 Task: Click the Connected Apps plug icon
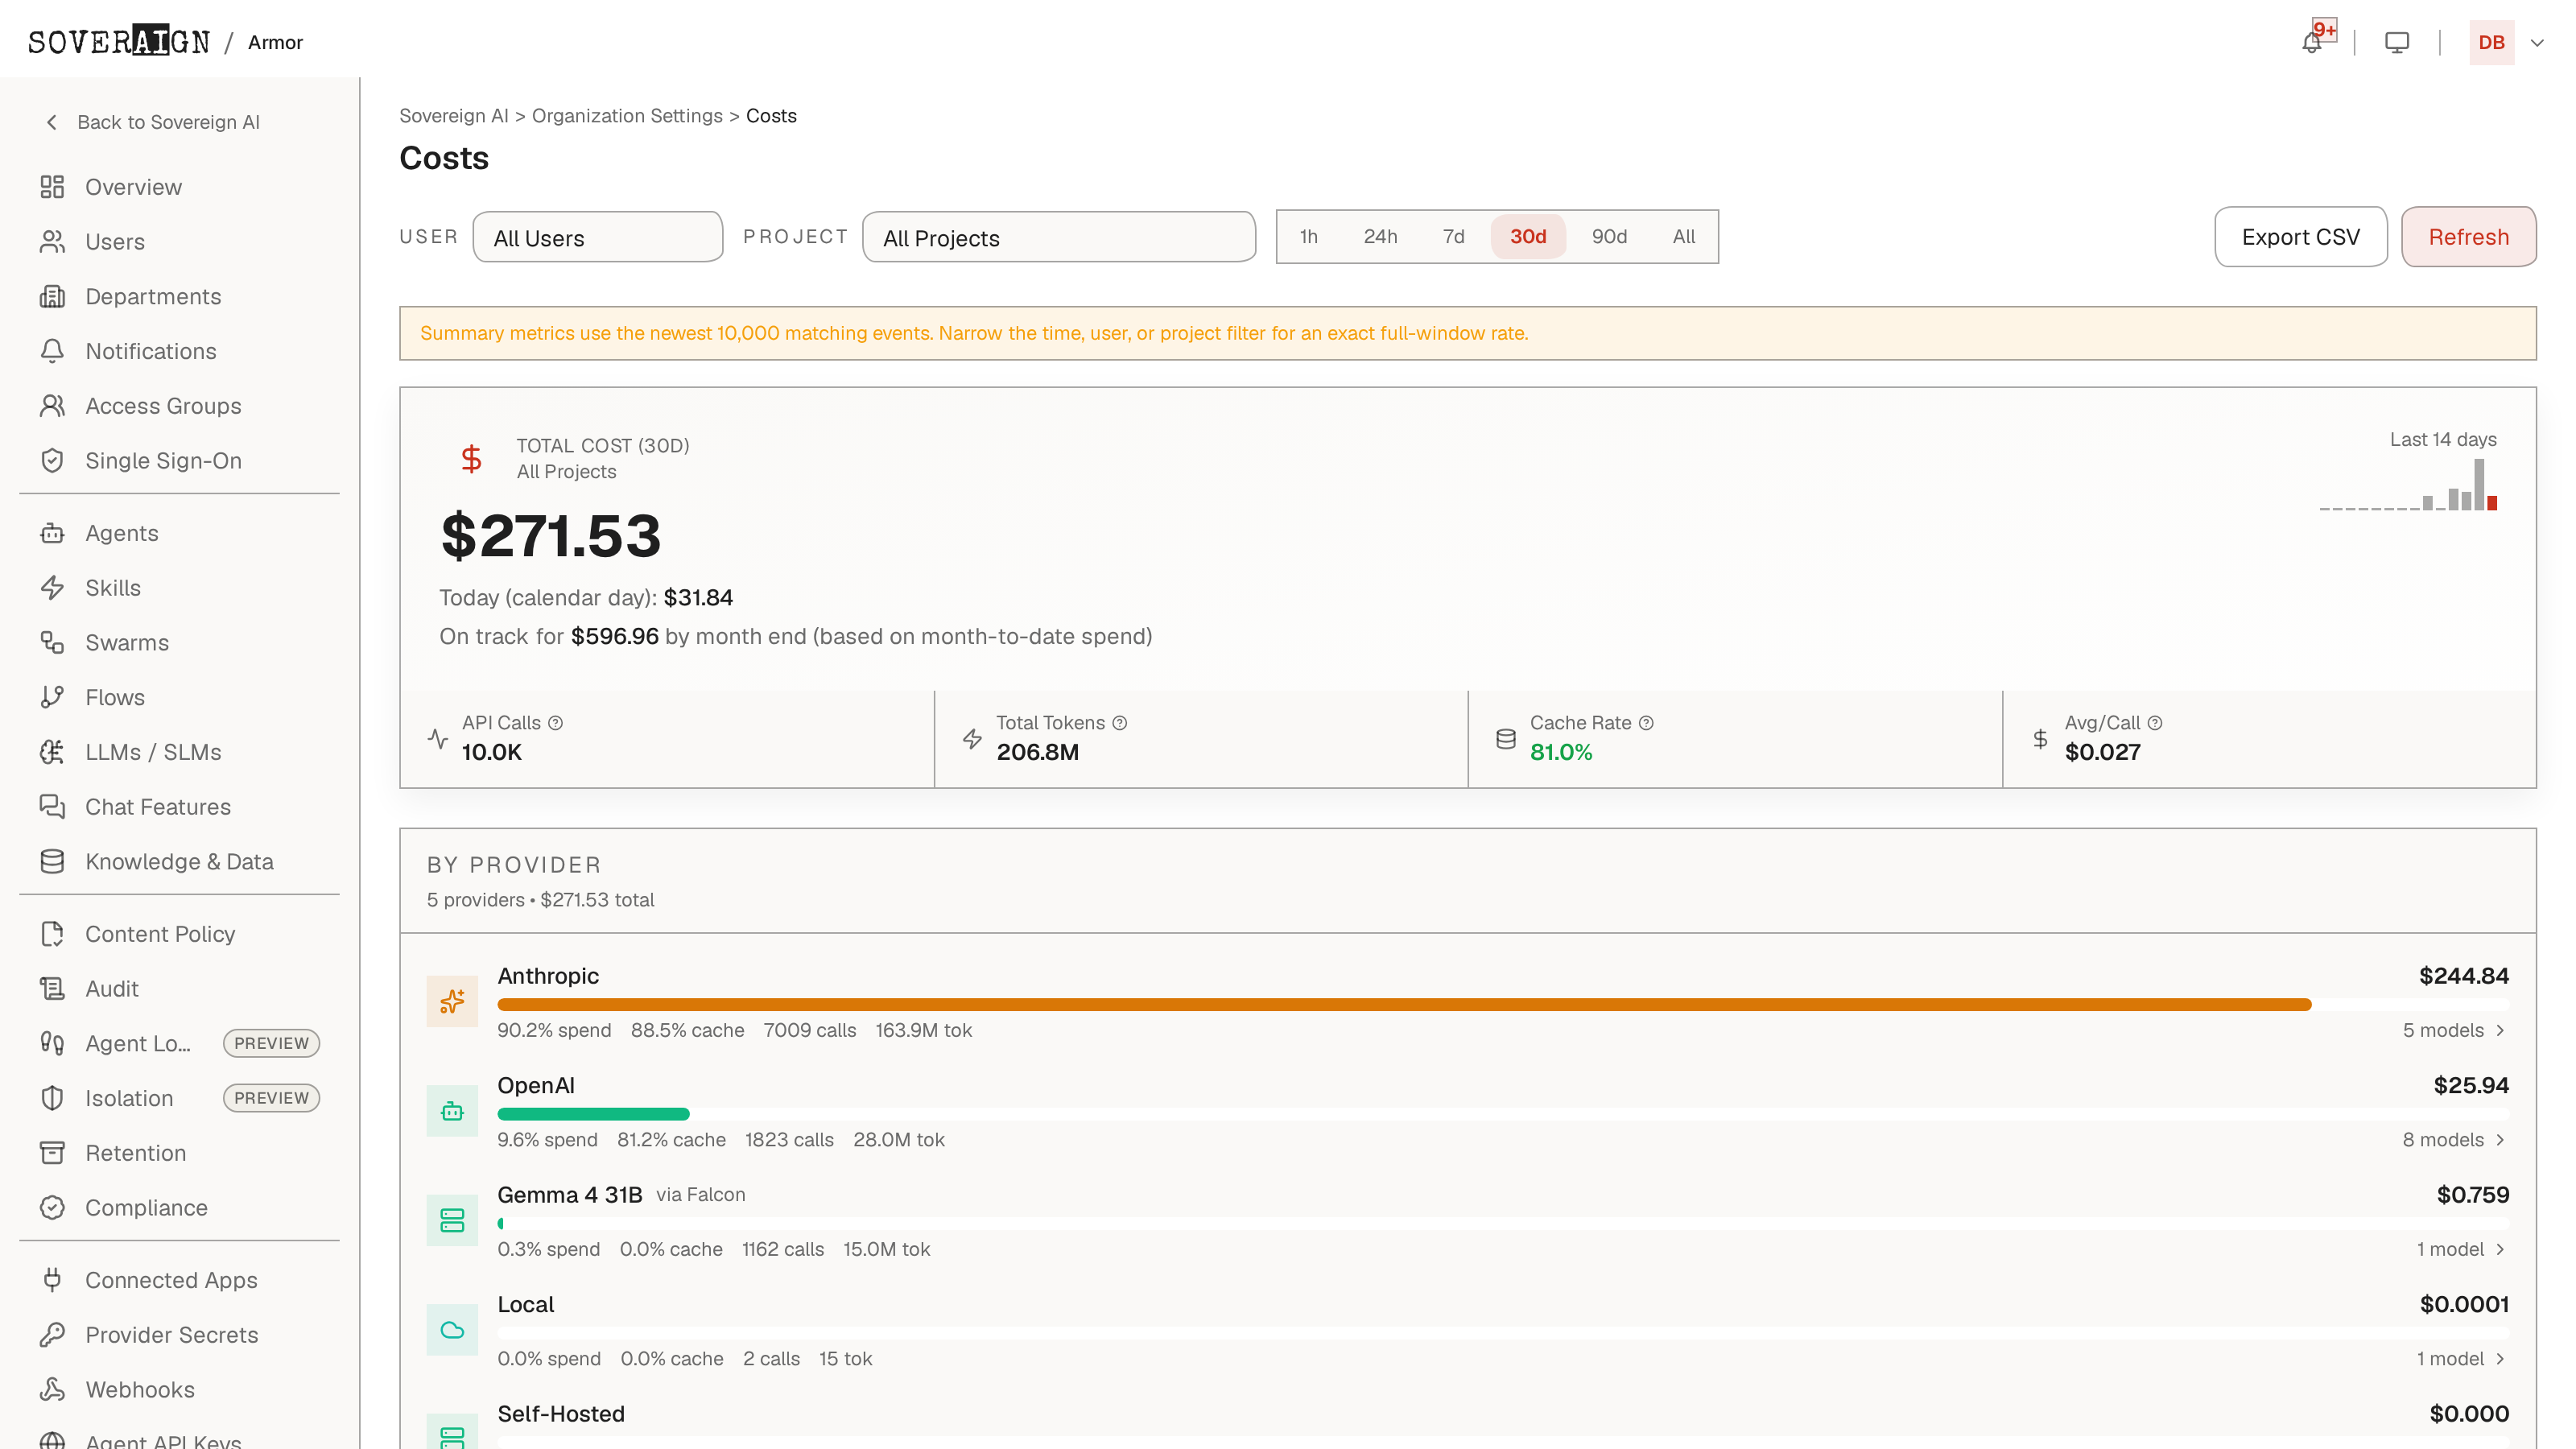click(52, 1280)
